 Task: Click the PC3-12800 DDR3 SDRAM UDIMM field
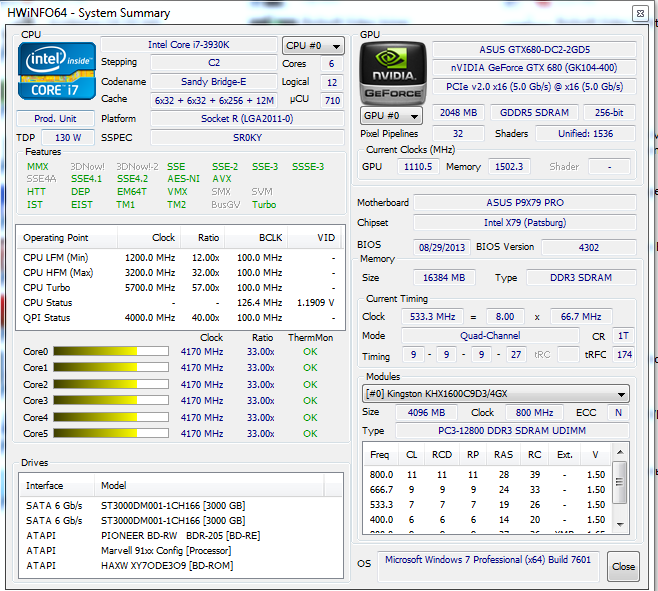[x=512, y=431]
